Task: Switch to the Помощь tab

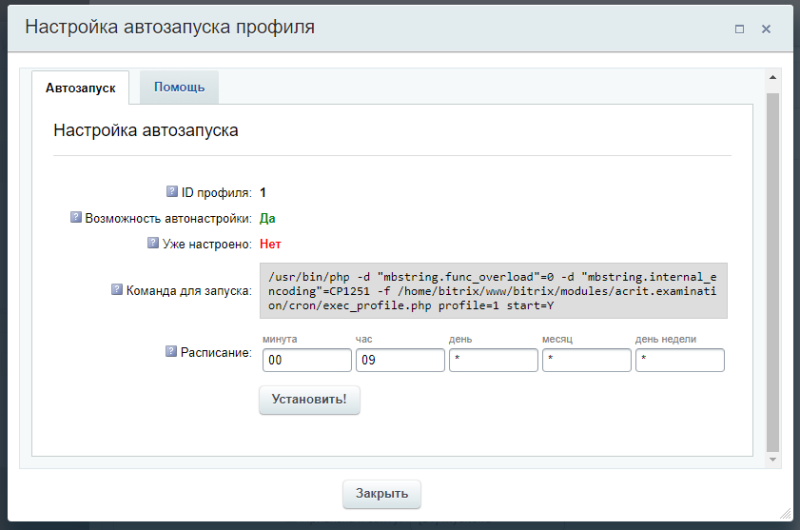Action: click(x=179, y=87)
